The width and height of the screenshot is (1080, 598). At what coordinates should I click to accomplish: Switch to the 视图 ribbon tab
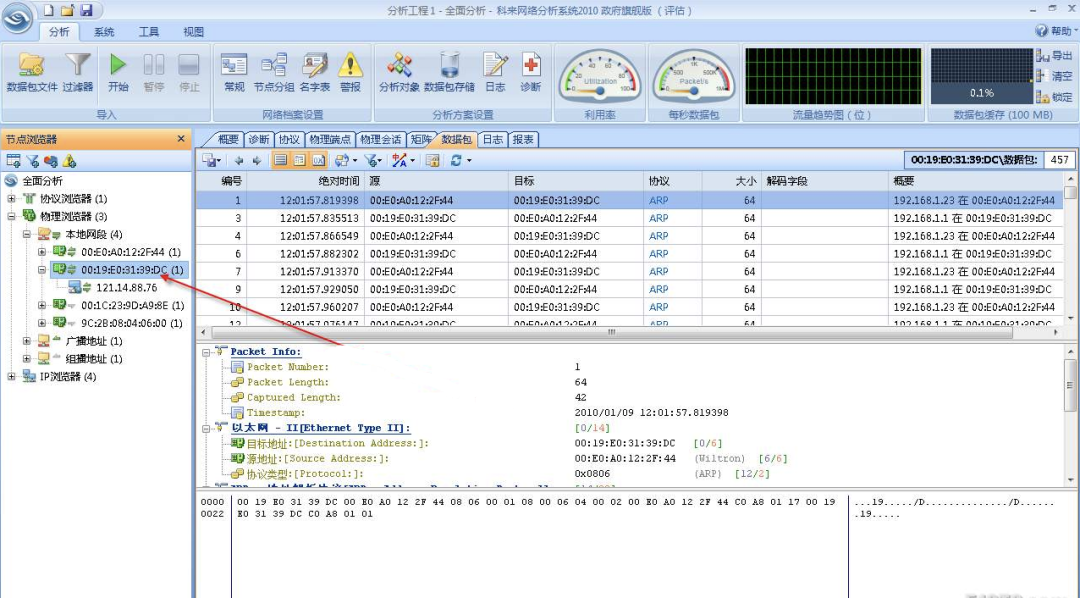point(194,32)
